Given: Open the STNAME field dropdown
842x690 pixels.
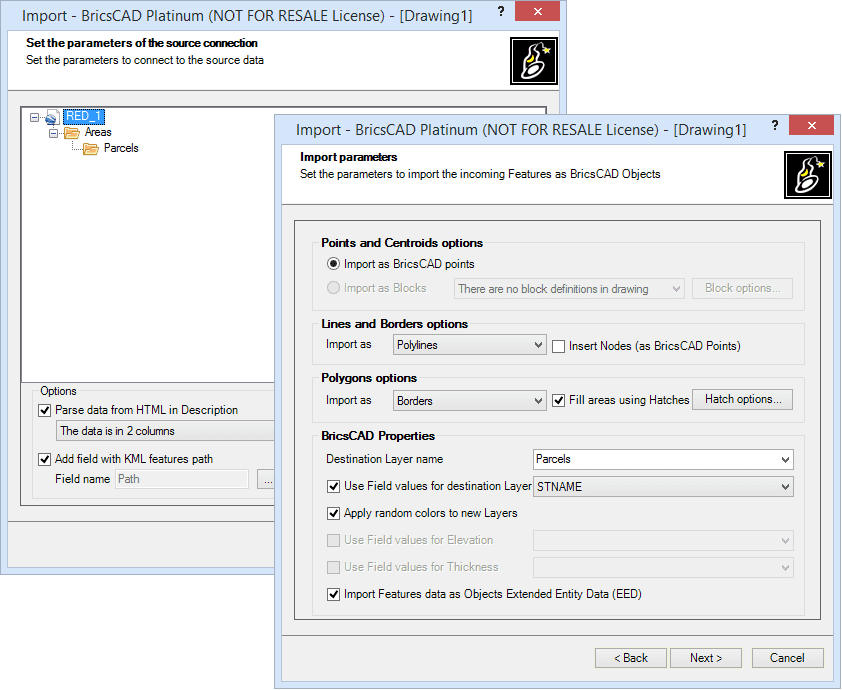Looking at the screenshot, I should coord(663,487).
